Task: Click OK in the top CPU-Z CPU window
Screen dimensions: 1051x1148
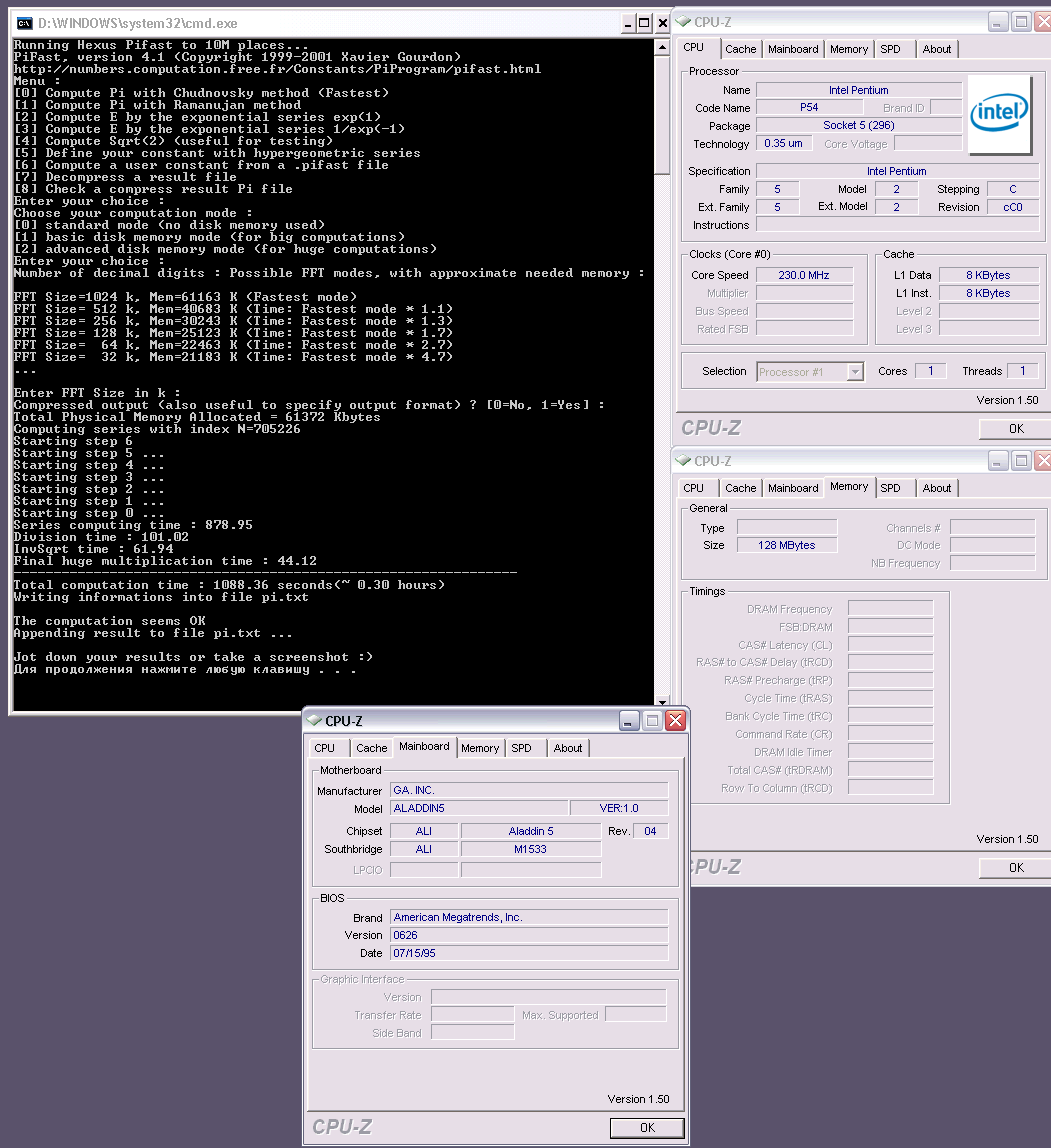Action: pyautogui.click(x=1016, y=429)
